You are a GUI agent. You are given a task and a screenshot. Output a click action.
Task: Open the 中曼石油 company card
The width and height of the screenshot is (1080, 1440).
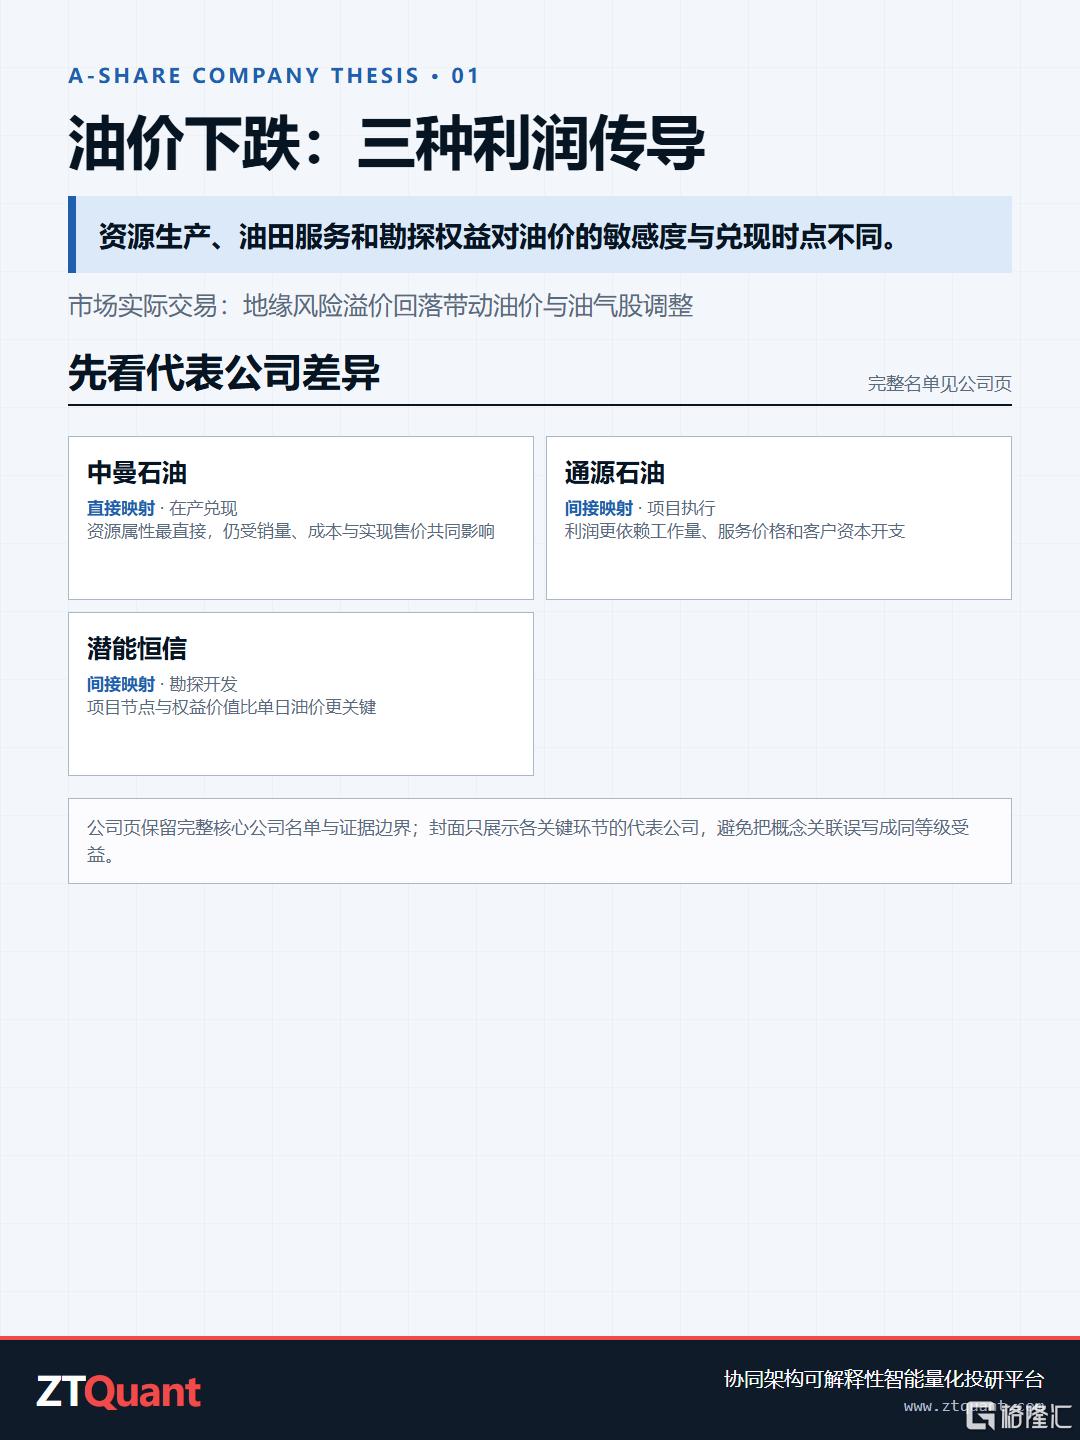(301, 518)
